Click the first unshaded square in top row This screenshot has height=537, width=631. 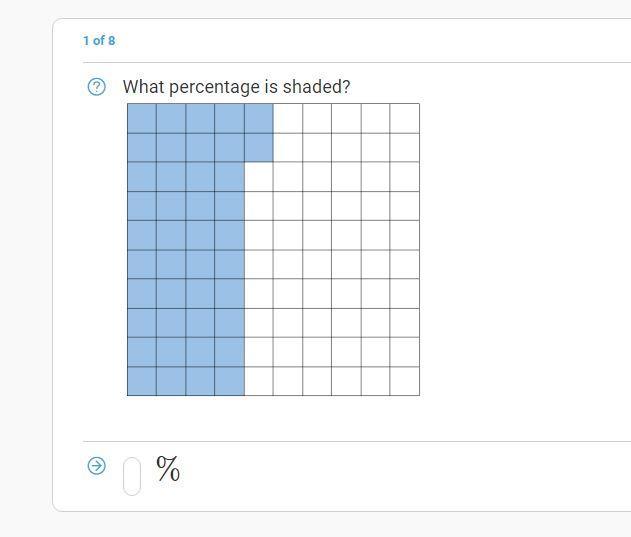(288, 118)
